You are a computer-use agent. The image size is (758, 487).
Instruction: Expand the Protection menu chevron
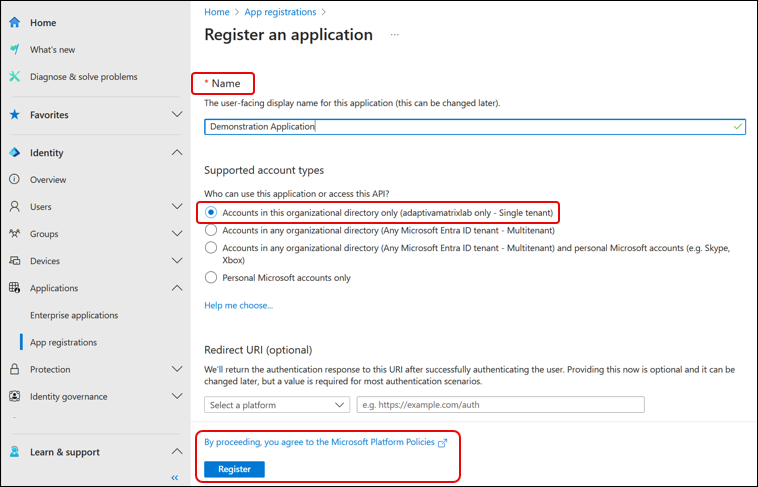coord(177,369)
